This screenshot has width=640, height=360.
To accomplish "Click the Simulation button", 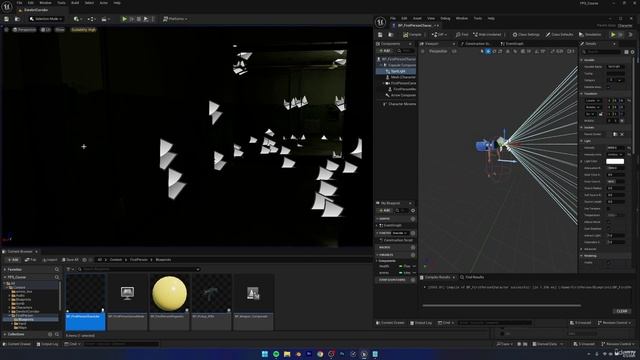I will [x=590, y=35].
